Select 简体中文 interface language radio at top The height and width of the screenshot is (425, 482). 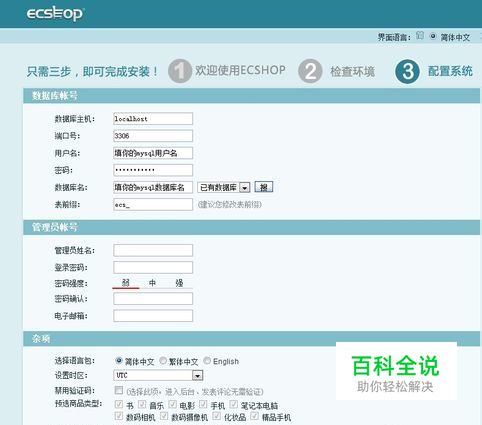[x=433, y=36]
